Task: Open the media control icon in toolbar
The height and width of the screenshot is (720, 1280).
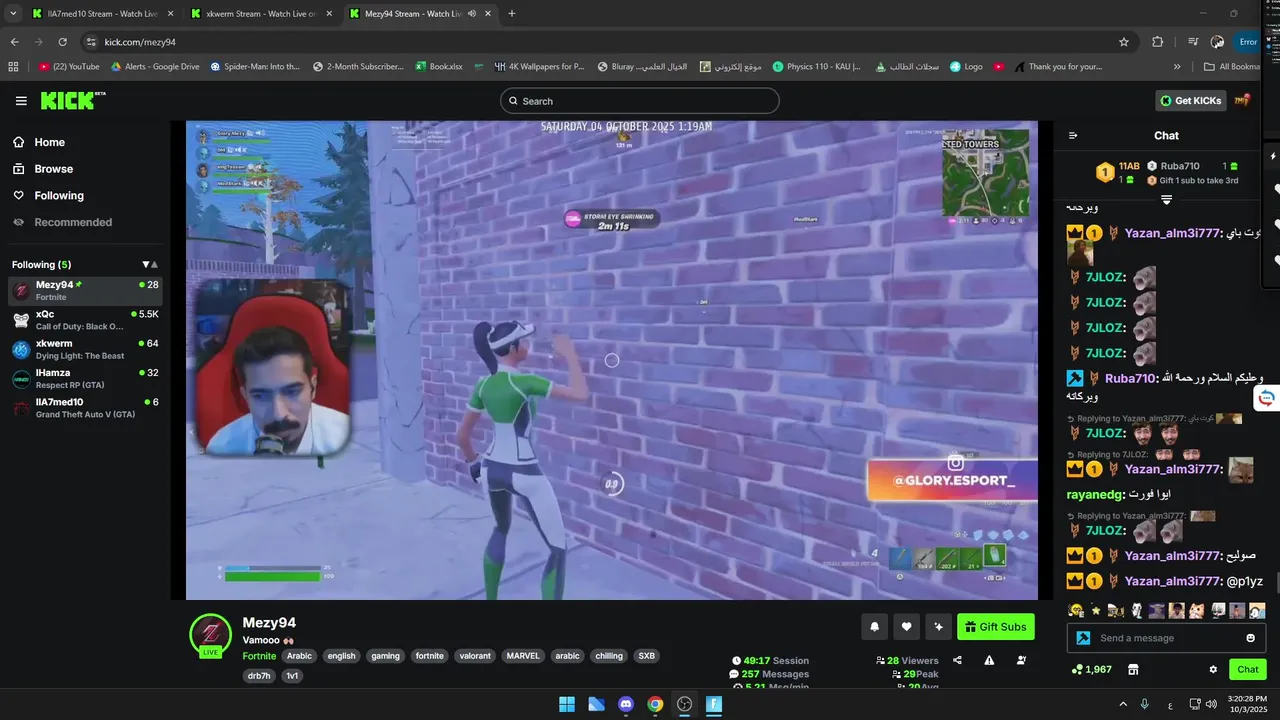Action: point(1193,42)
